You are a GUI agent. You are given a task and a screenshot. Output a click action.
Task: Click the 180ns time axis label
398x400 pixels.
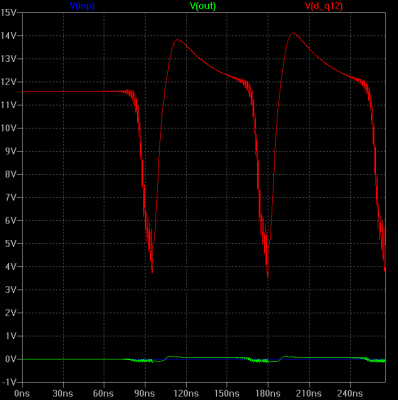(268, 393)
